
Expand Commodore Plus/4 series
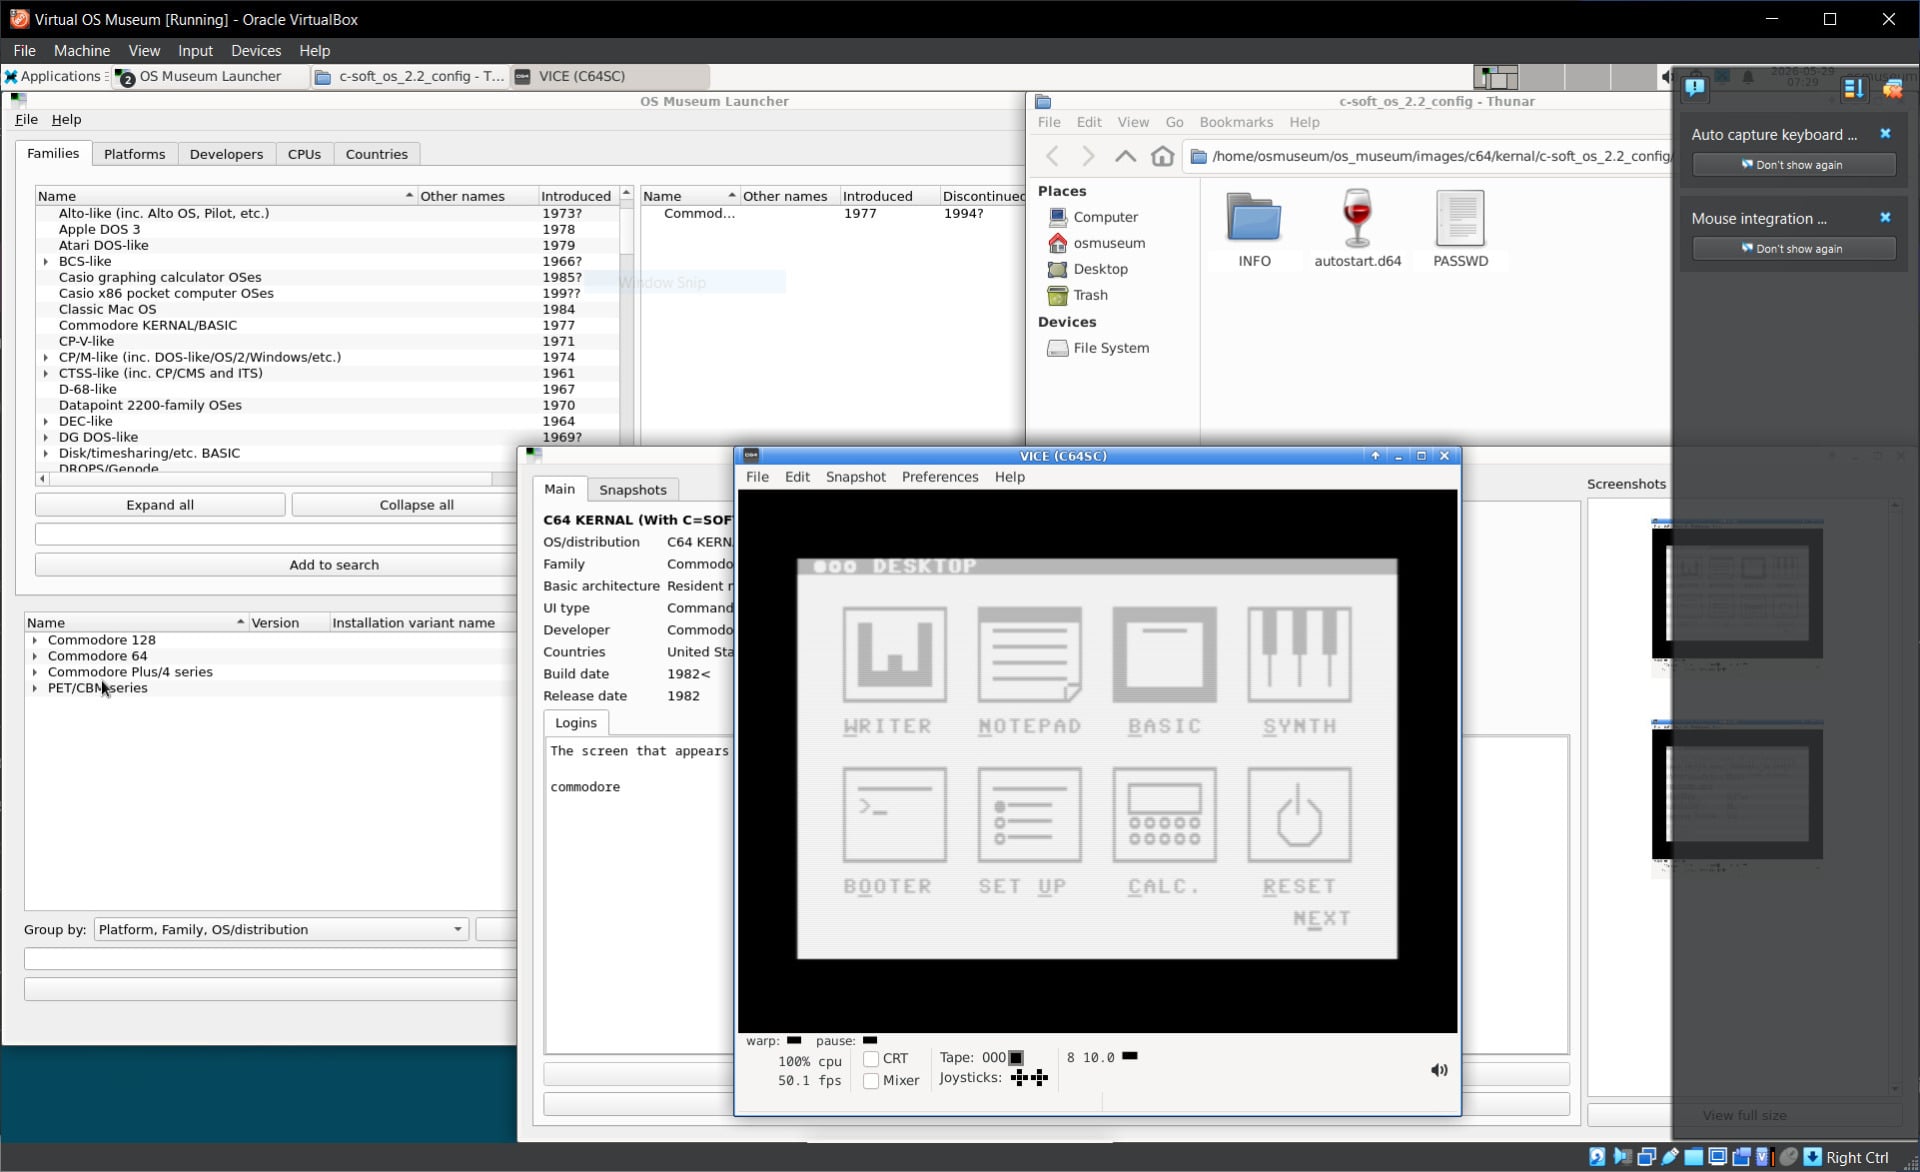35,673
